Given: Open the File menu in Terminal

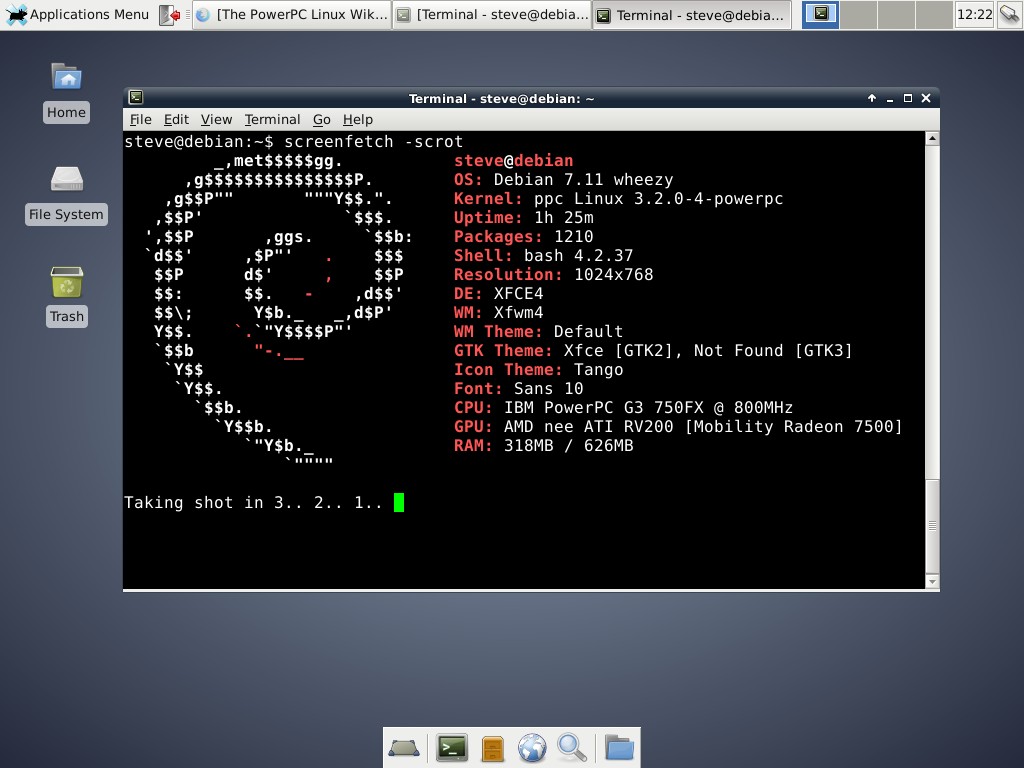Looking at the screenshot, I should click(x=140, y=120).
